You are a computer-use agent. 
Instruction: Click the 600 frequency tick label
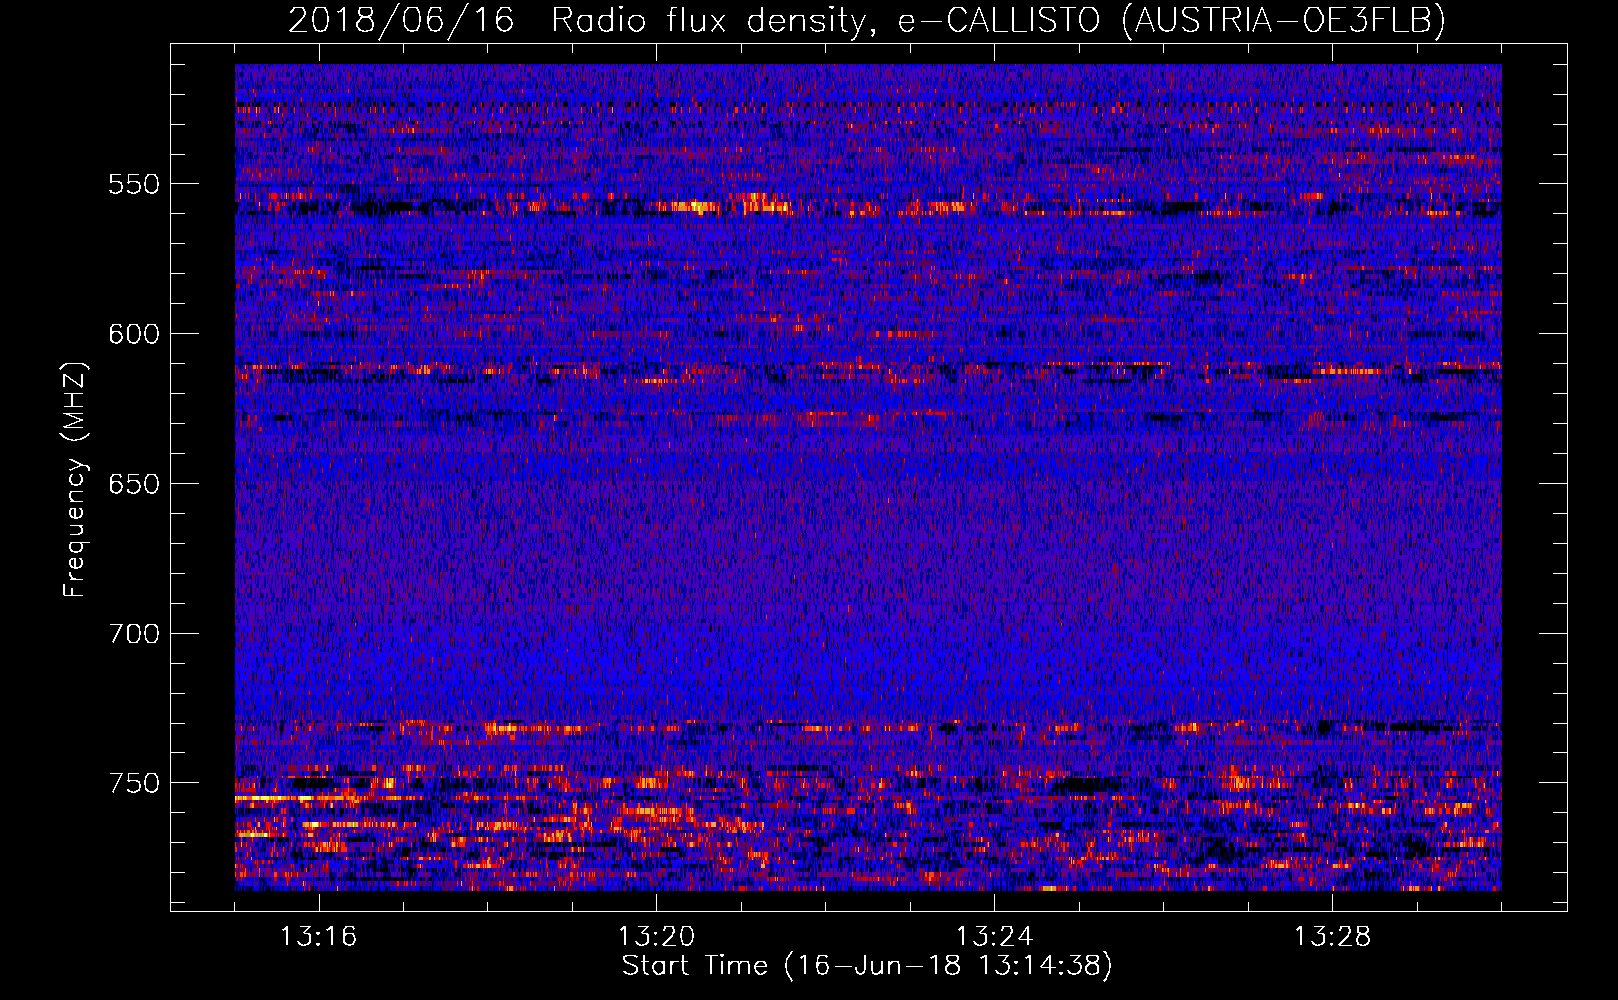point(134,334)
